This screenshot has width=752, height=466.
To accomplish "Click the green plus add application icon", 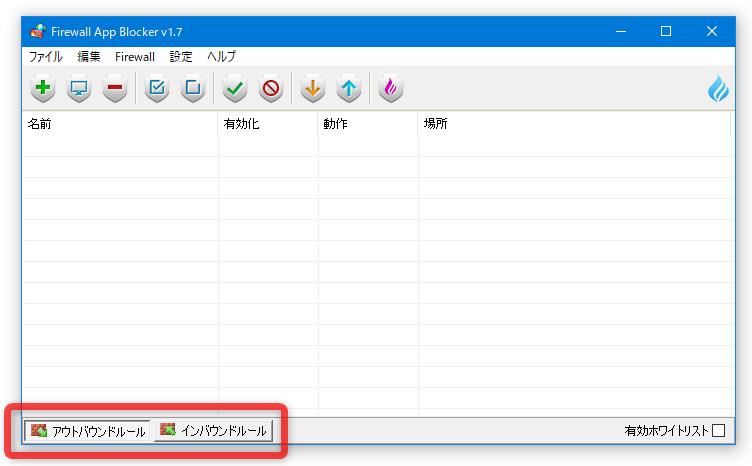I will click(x=43, y=88).
